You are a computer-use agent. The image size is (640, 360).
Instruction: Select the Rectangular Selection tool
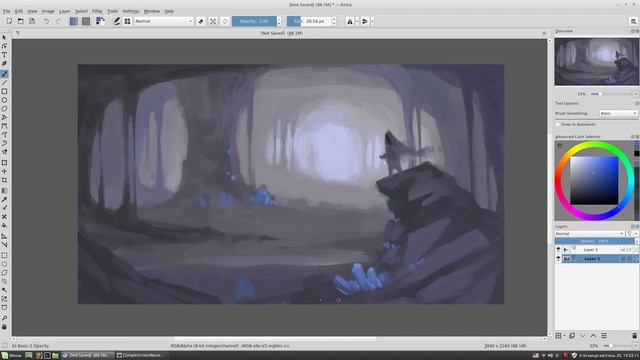[4, 255]
